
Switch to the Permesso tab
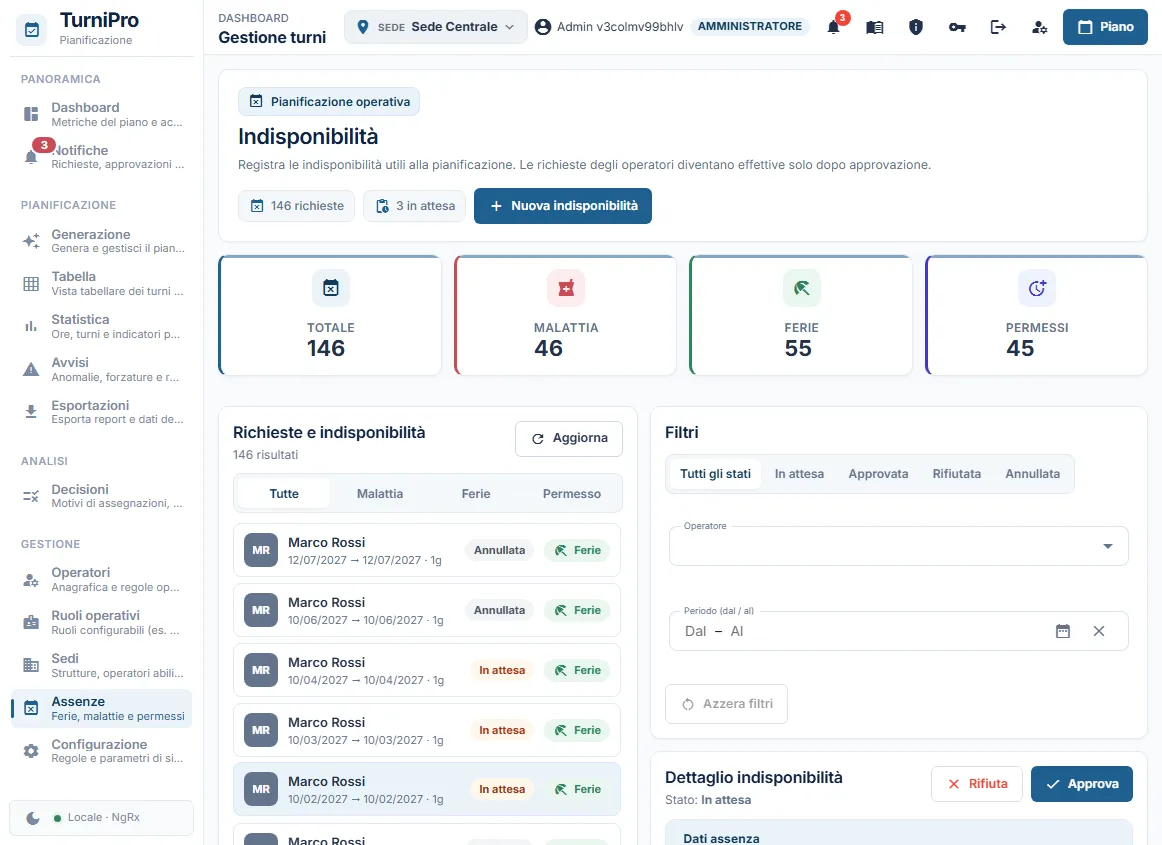coord(571,494)
